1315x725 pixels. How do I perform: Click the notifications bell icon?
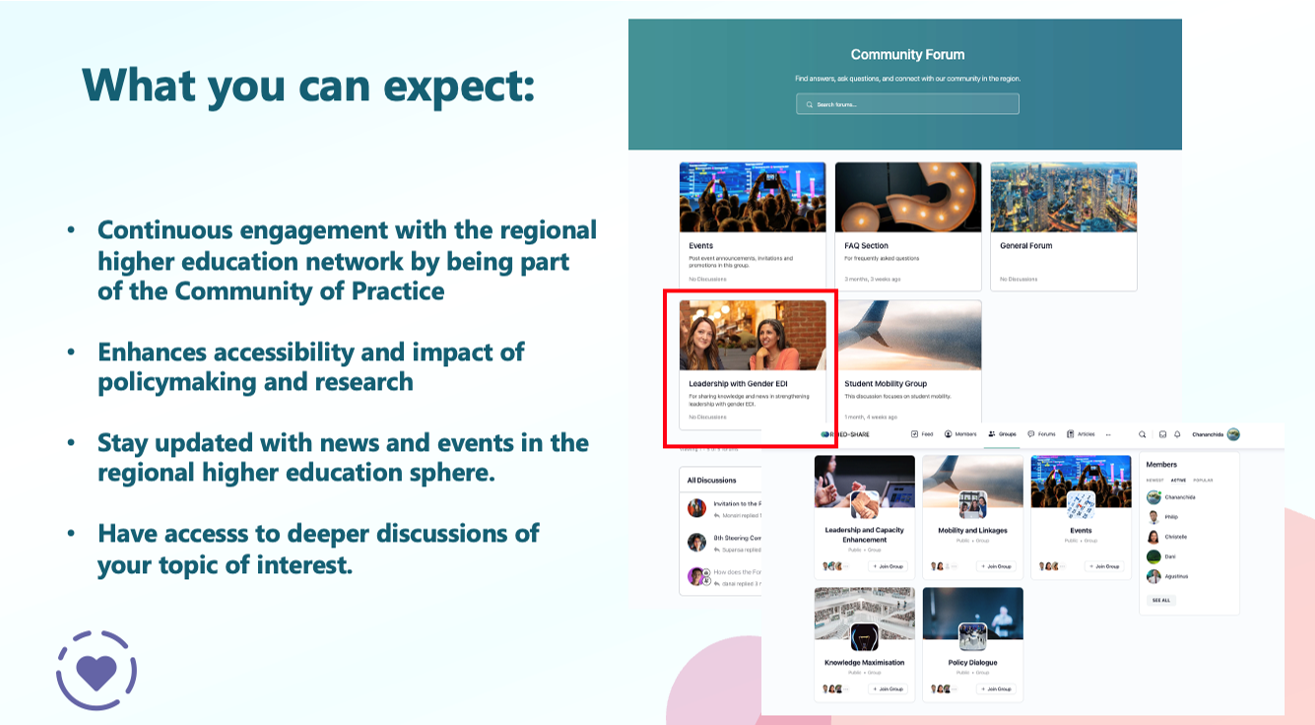click(1177, 434)
